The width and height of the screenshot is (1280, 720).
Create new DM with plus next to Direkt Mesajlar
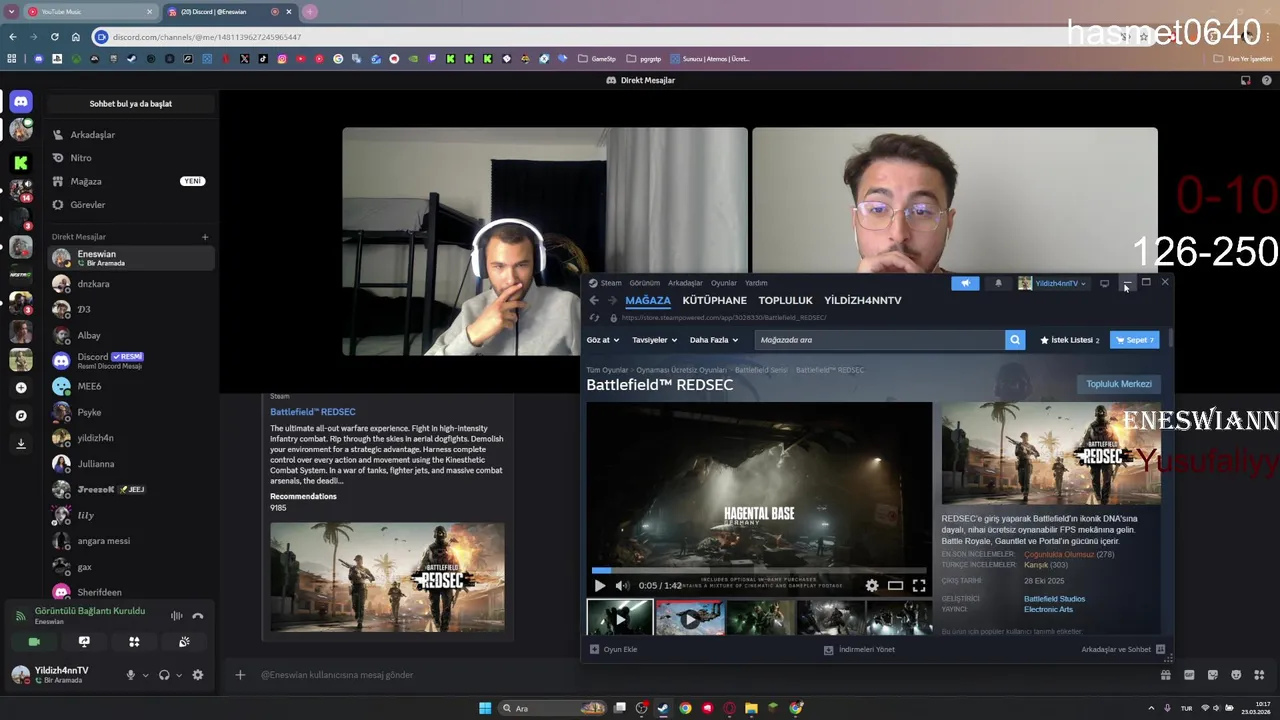click(205, 237)
